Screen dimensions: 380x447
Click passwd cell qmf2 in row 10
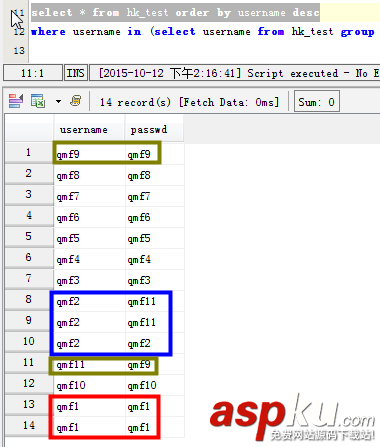(155, 343)
